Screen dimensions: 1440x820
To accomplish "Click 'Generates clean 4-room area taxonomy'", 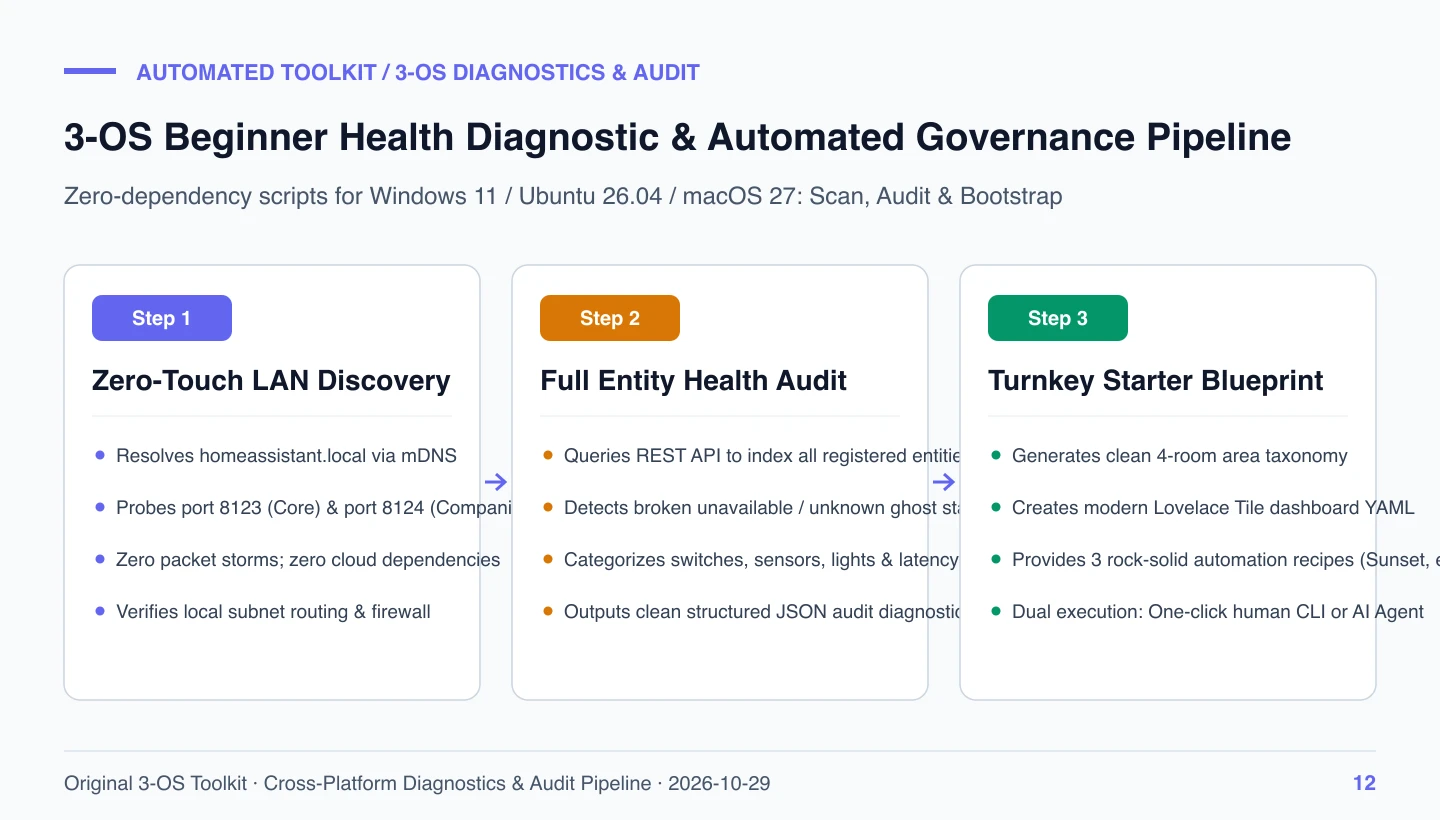I will [x=1180, y=456].
